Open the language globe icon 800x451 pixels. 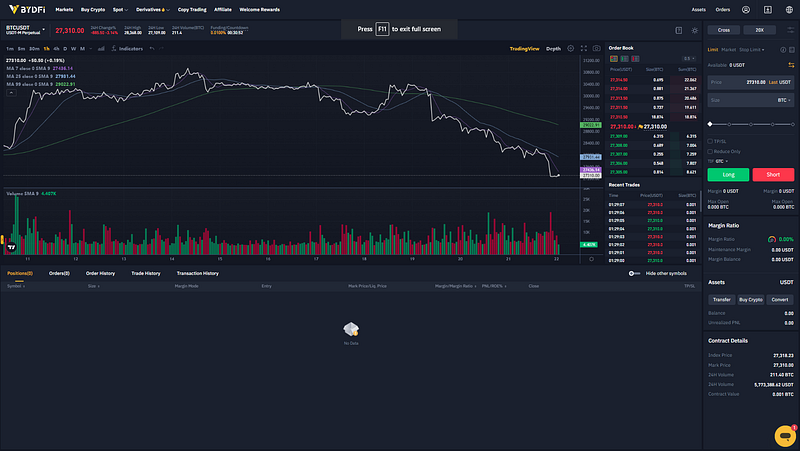[789, 10]
